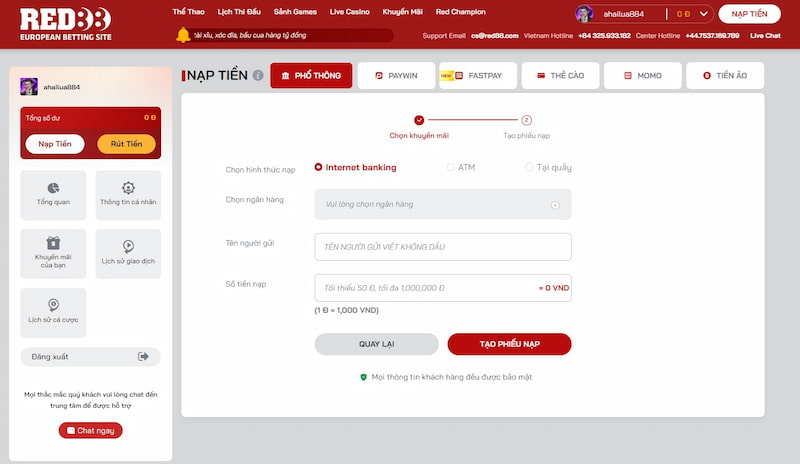Open Thông tin cá nhân settings icon
The width and height of the screenshot is (800, 464).
(x=128, y=188)
